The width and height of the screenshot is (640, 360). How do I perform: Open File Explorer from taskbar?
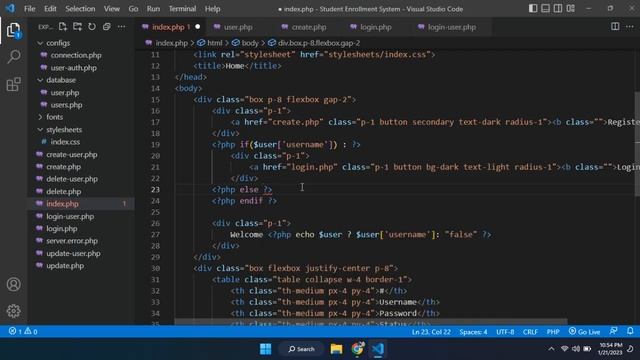pos(336,349)
